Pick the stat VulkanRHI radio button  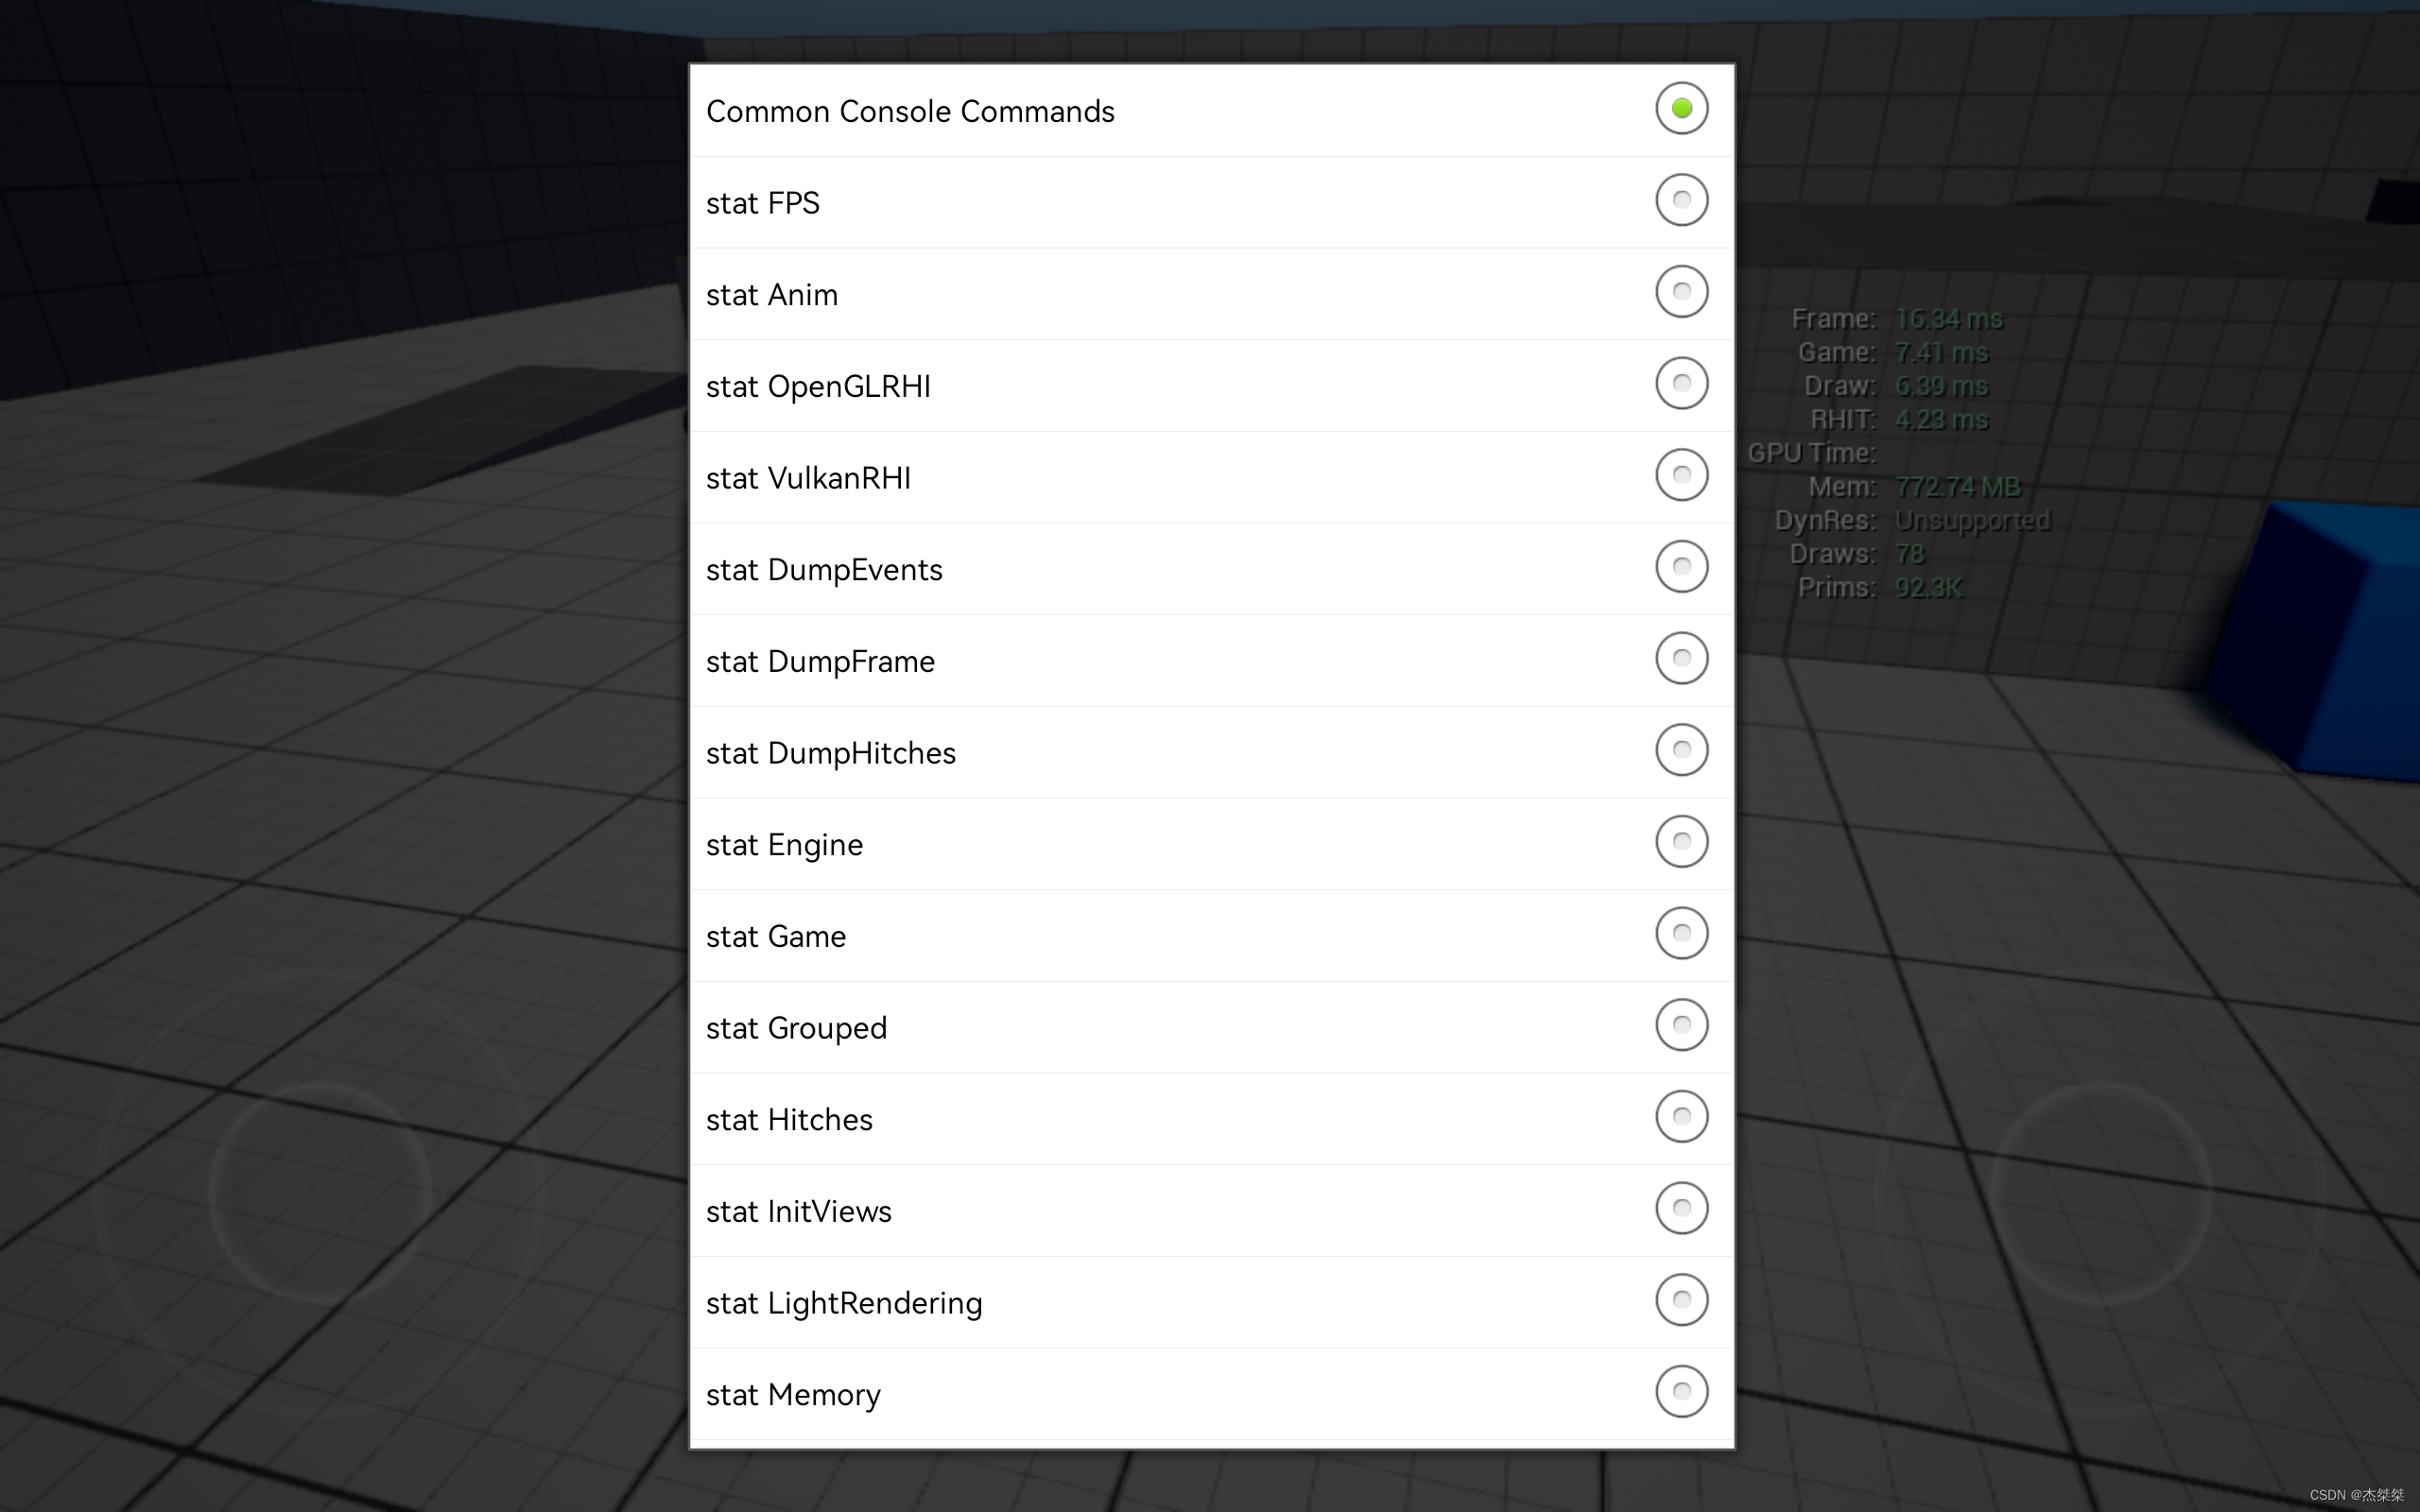pyautogui.click(x=1681, y=475)
